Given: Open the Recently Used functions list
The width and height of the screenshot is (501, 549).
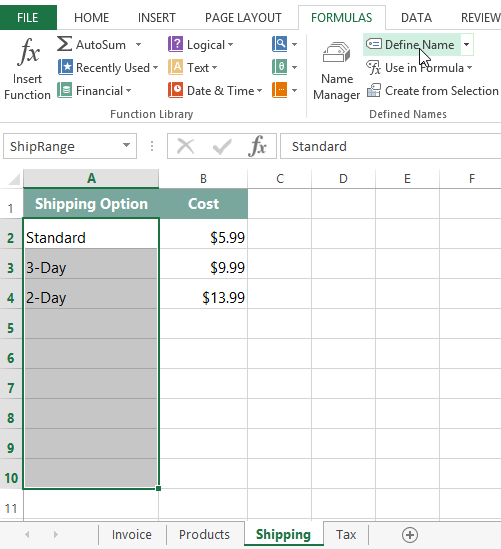Looking at the screenshot, I should (x=108, y=68).
